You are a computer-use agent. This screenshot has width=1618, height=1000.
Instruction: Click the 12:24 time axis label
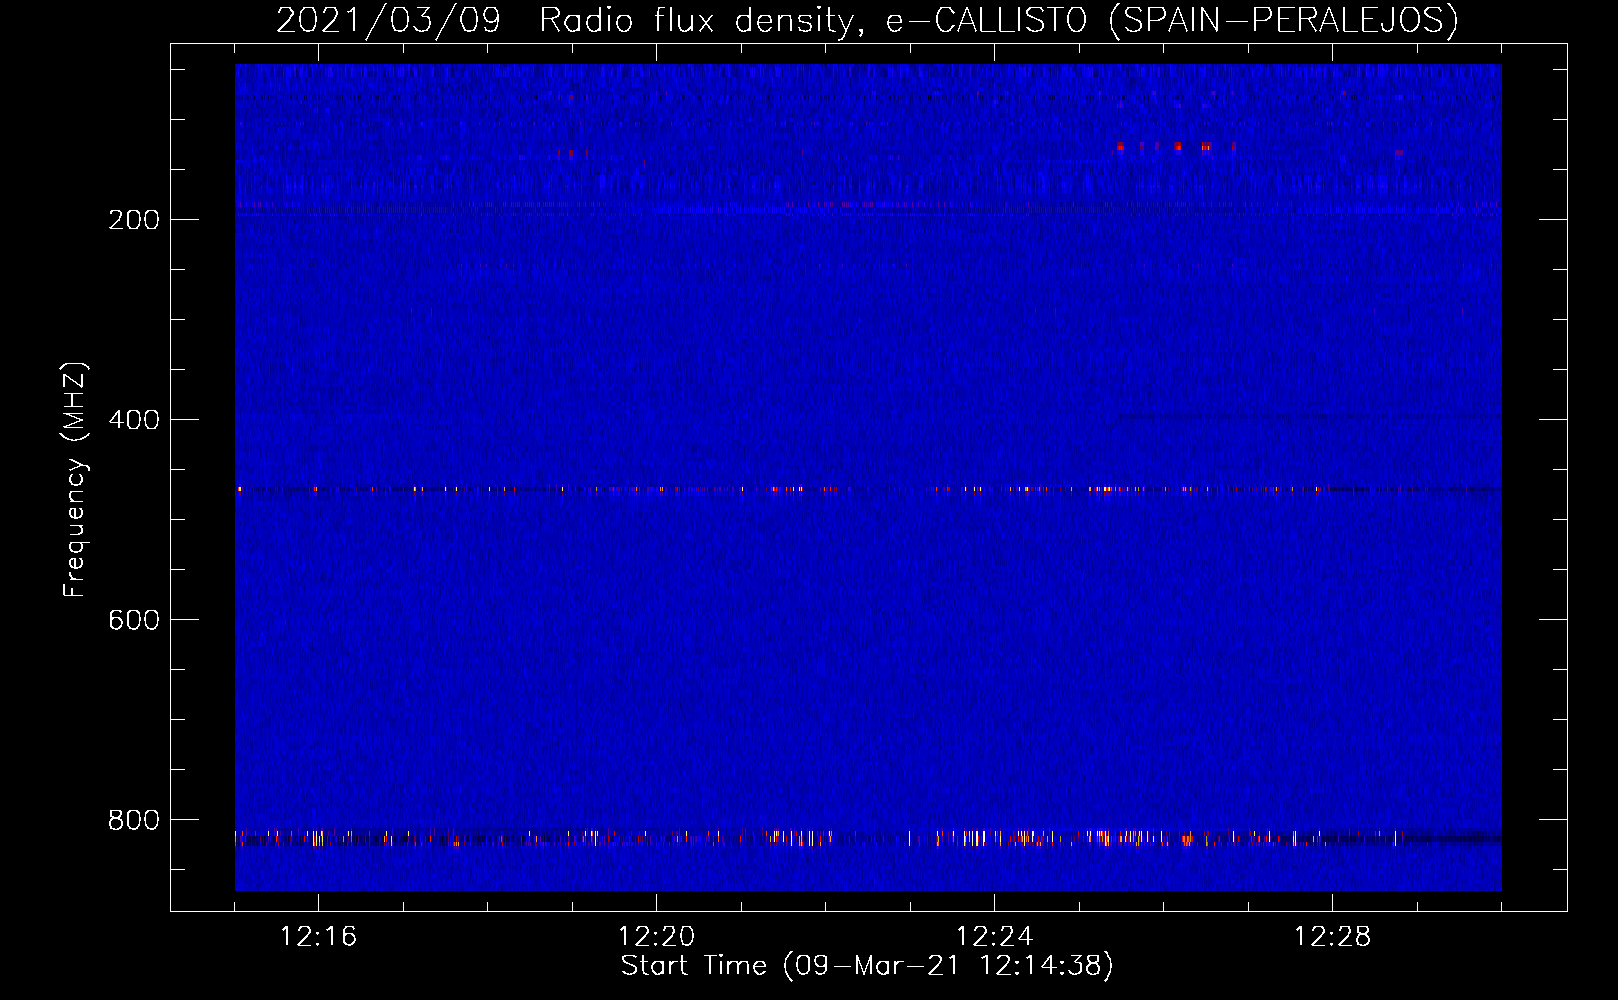pyautogui.click(x=994, y=937)
